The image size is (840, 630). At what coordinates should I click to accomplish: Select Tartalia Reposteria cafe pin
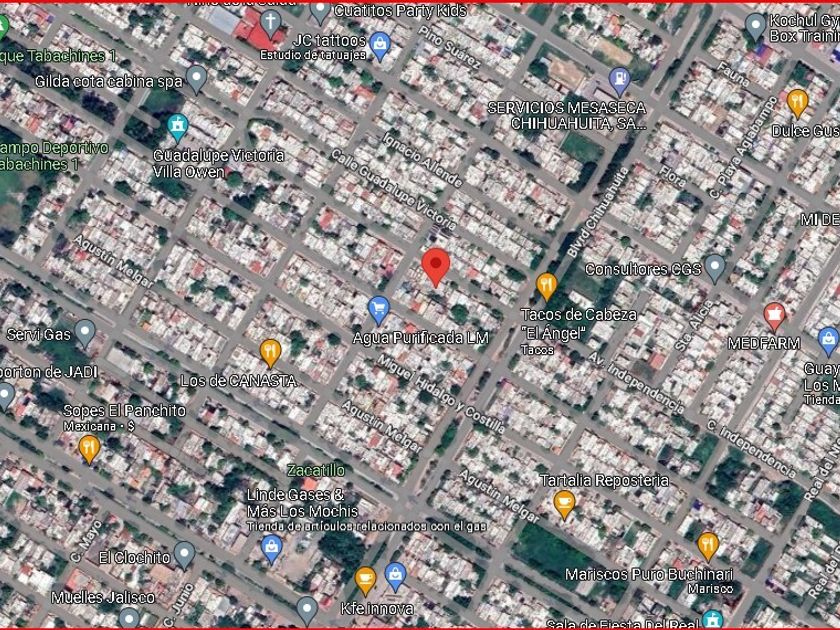click(x=564, y=505)
